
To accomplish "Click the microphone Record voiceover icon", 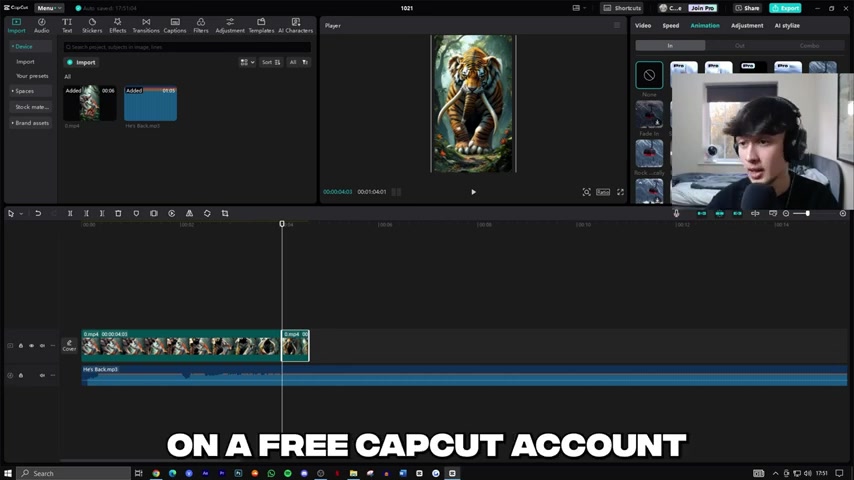I will coord(676,214).
